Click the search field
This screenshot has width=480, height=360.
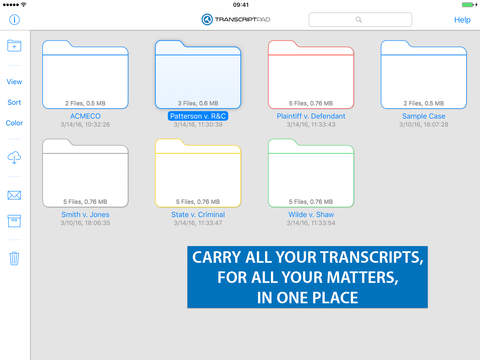pos(360,20)
